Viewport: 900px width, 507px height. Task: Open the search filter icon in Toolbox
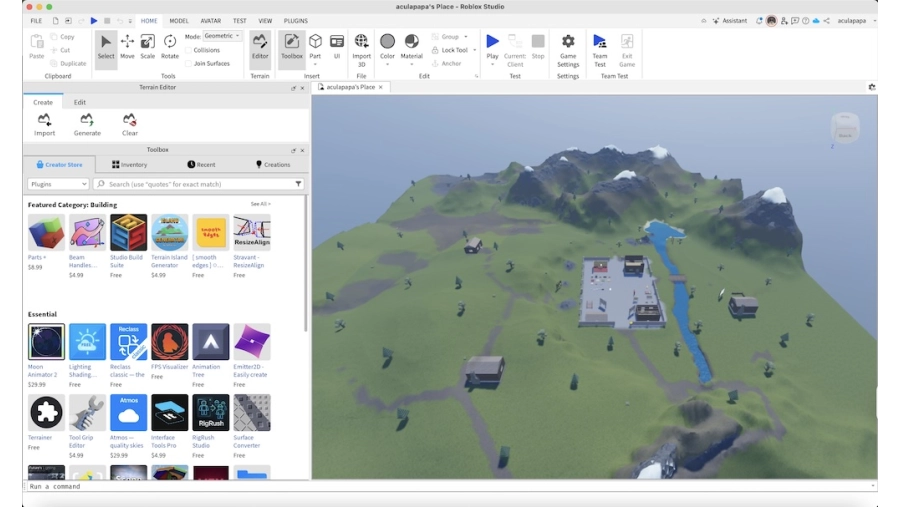tap(298, 184)
